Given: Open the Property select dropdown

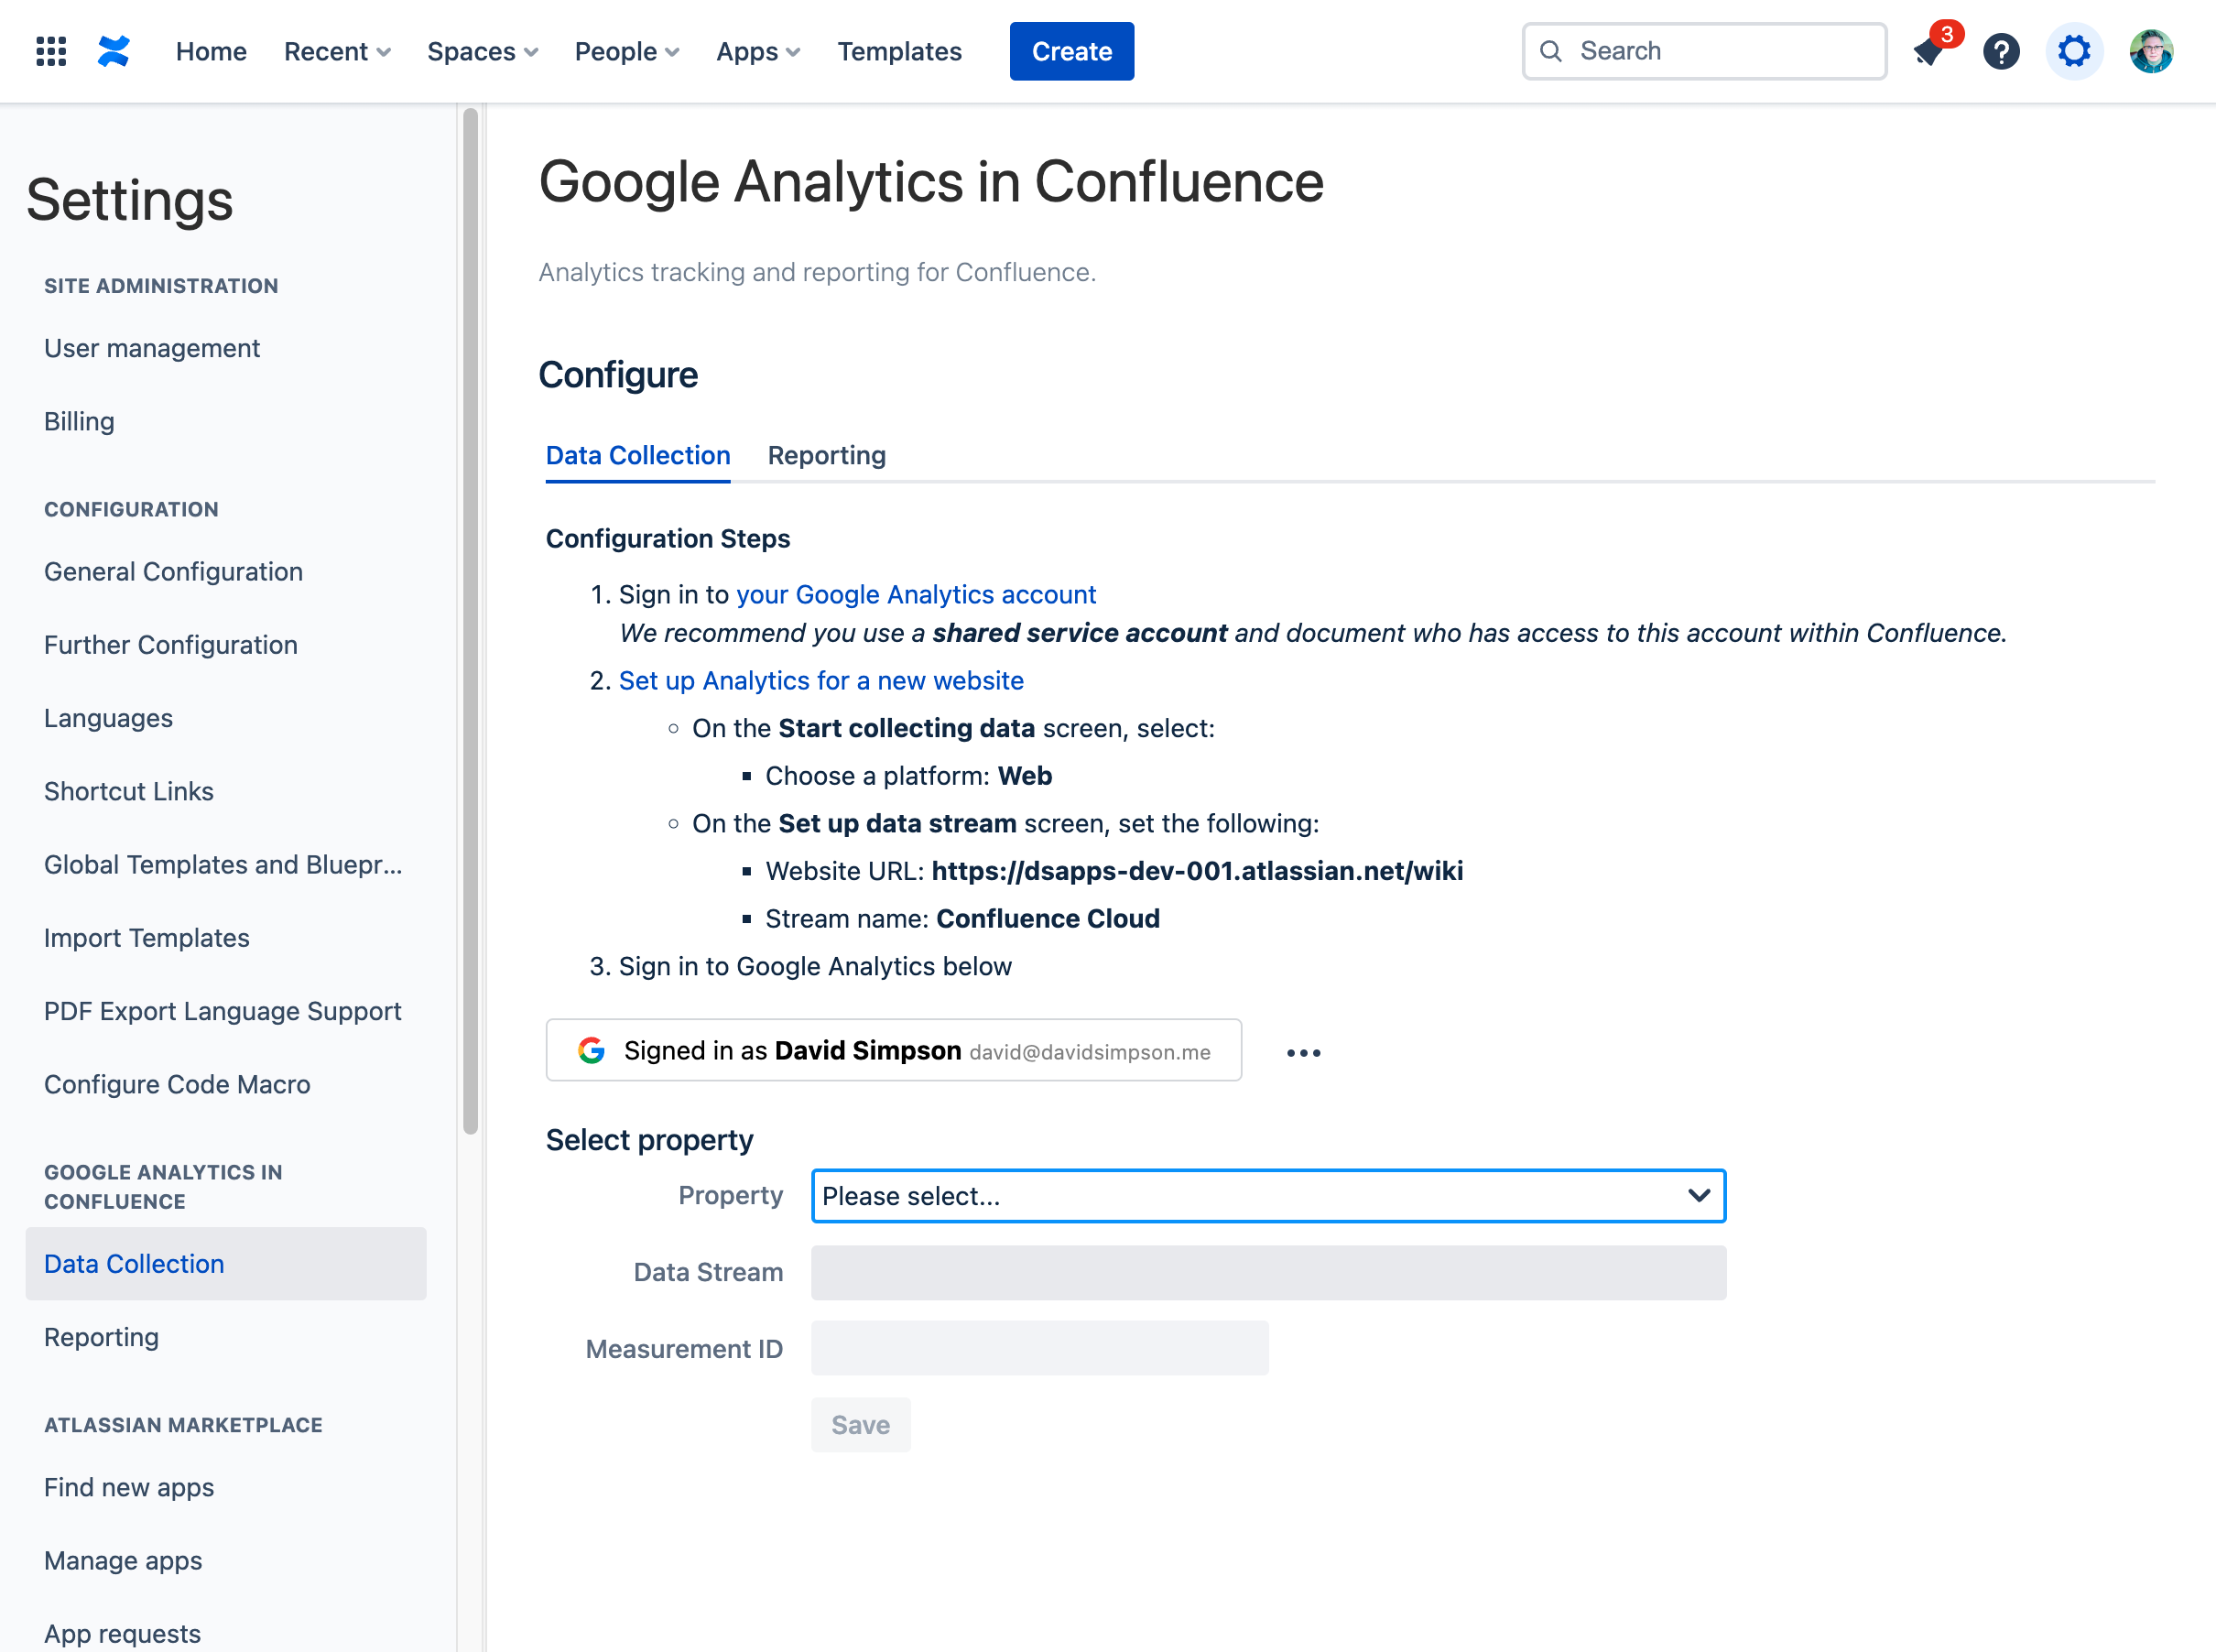Looking at the screenshot, I should pyautogui.click(x=1268, y=1196).
